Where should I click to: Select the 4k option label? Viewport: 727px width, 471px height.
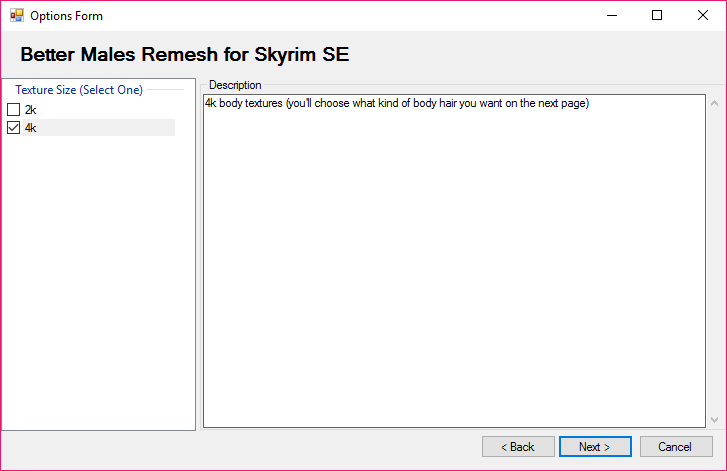[31, 128]
